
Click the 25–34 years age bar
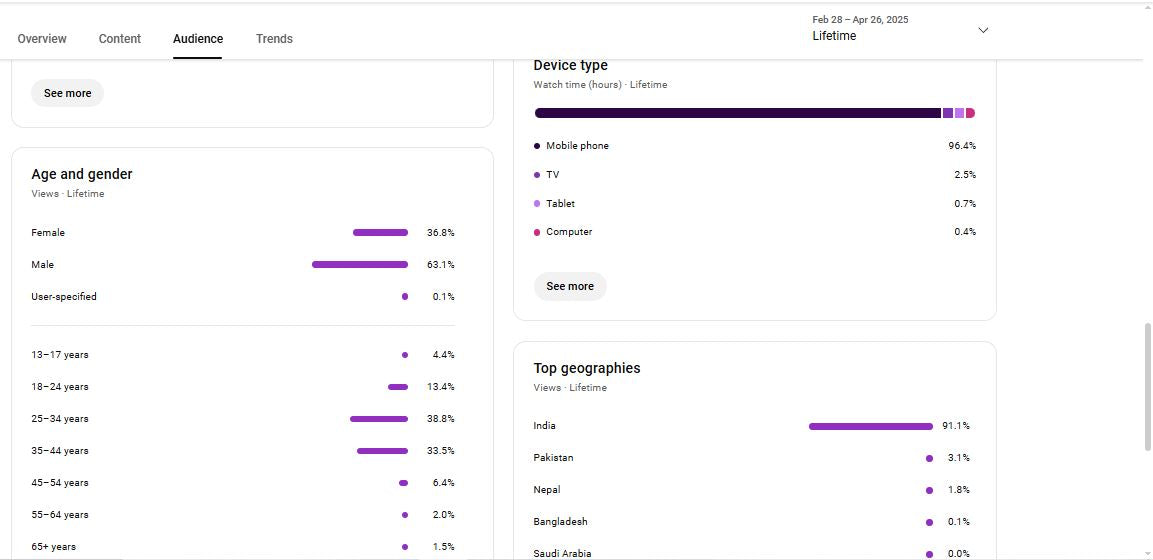pos(379,419)
